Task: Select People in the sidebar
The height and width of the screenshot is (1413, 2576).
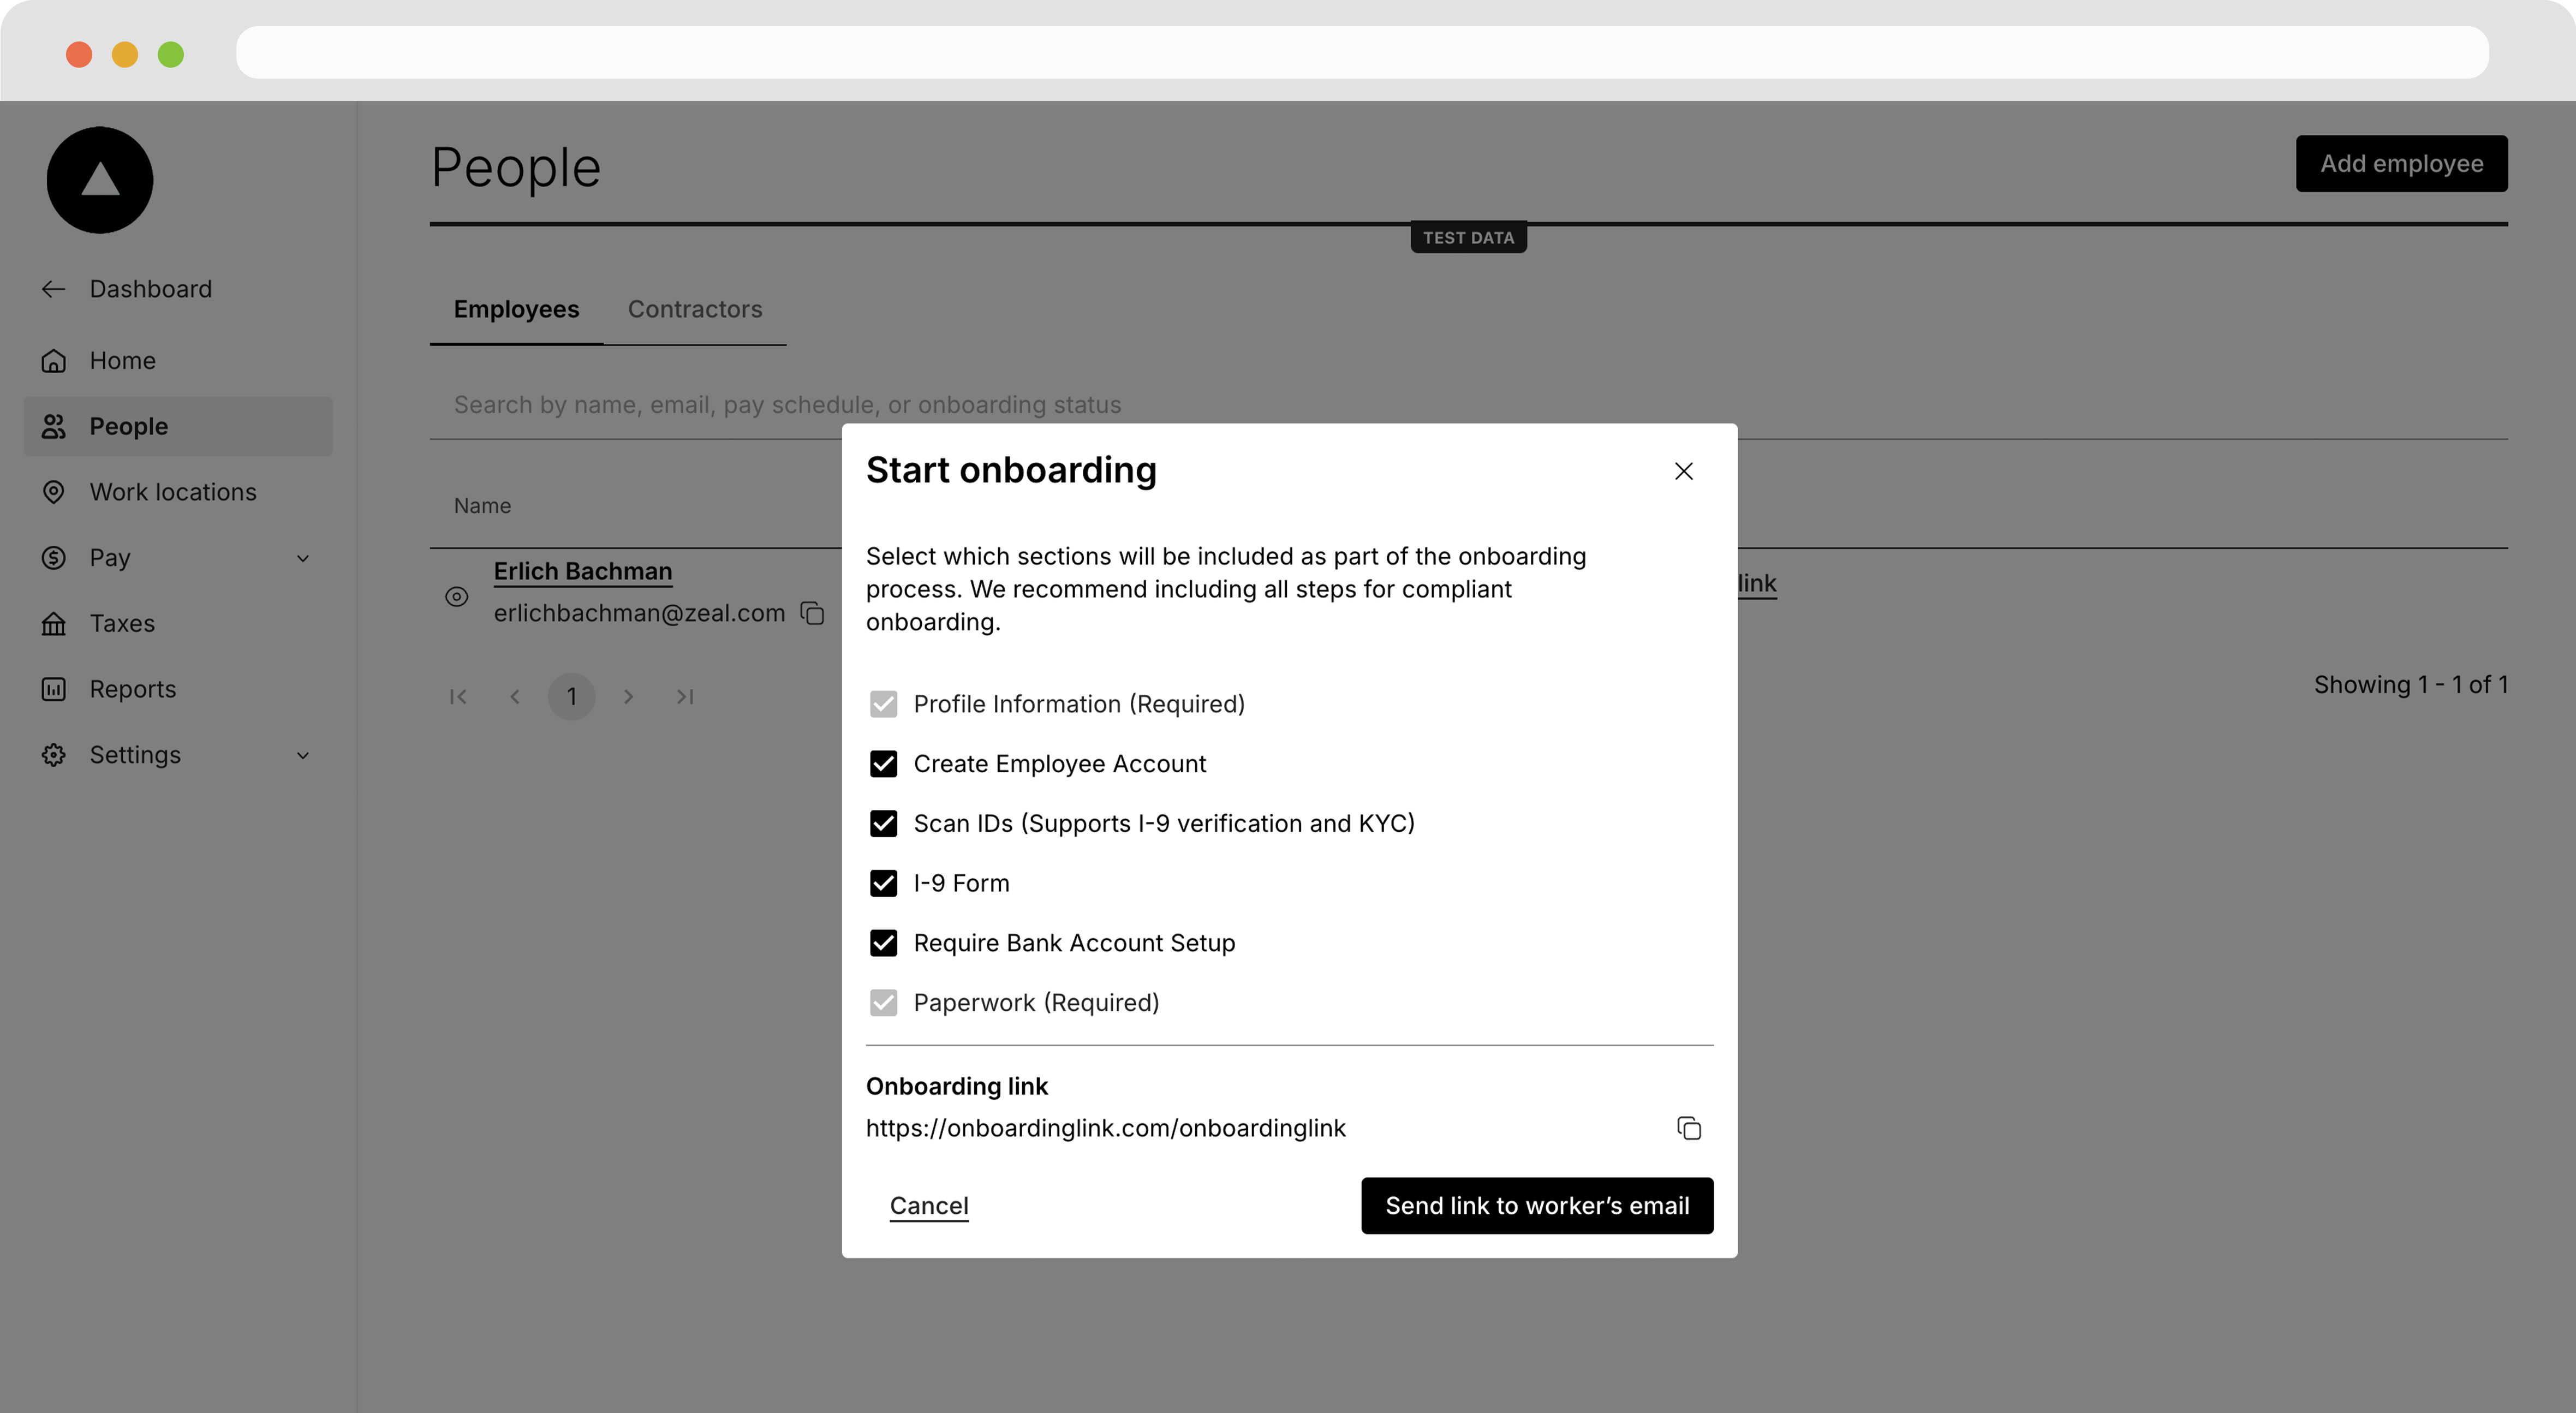Action: click(x=178, y=427)
